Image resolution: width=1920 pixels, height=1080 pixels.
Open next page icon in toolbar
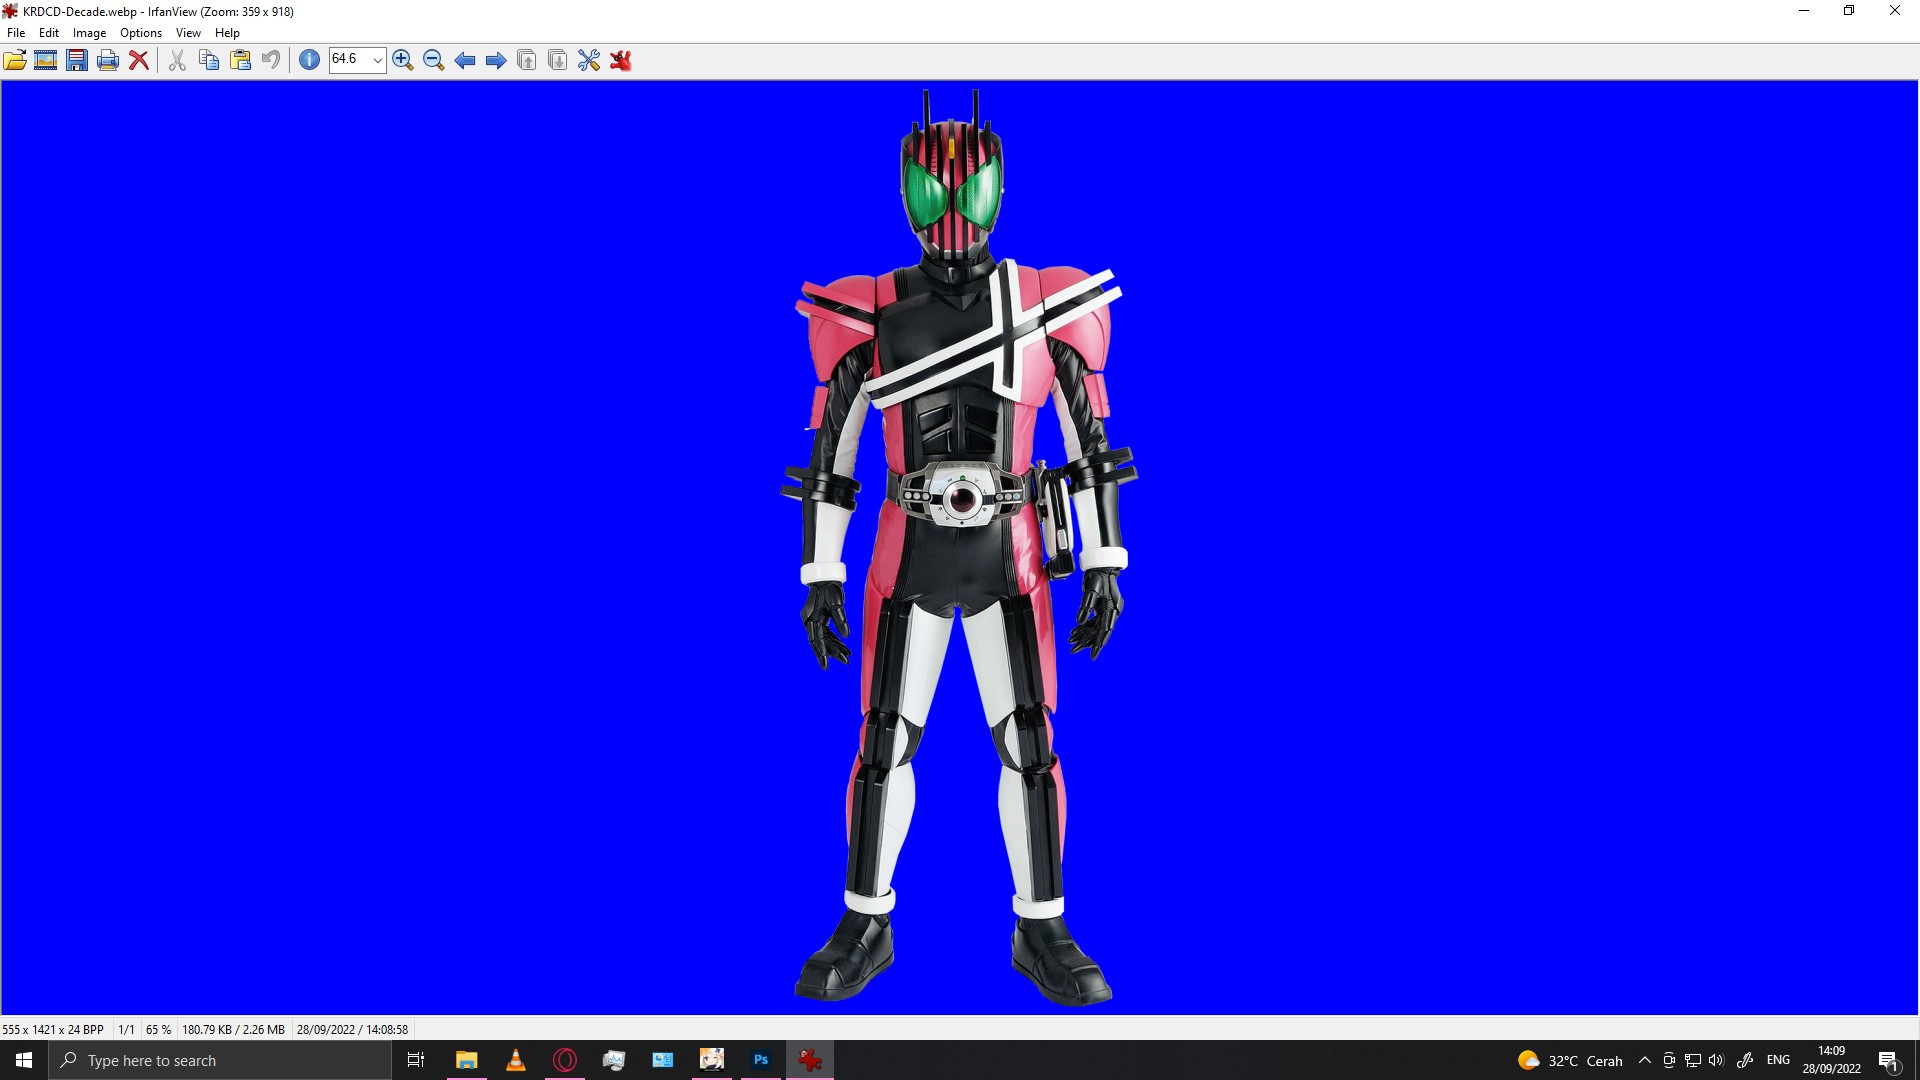558,60
